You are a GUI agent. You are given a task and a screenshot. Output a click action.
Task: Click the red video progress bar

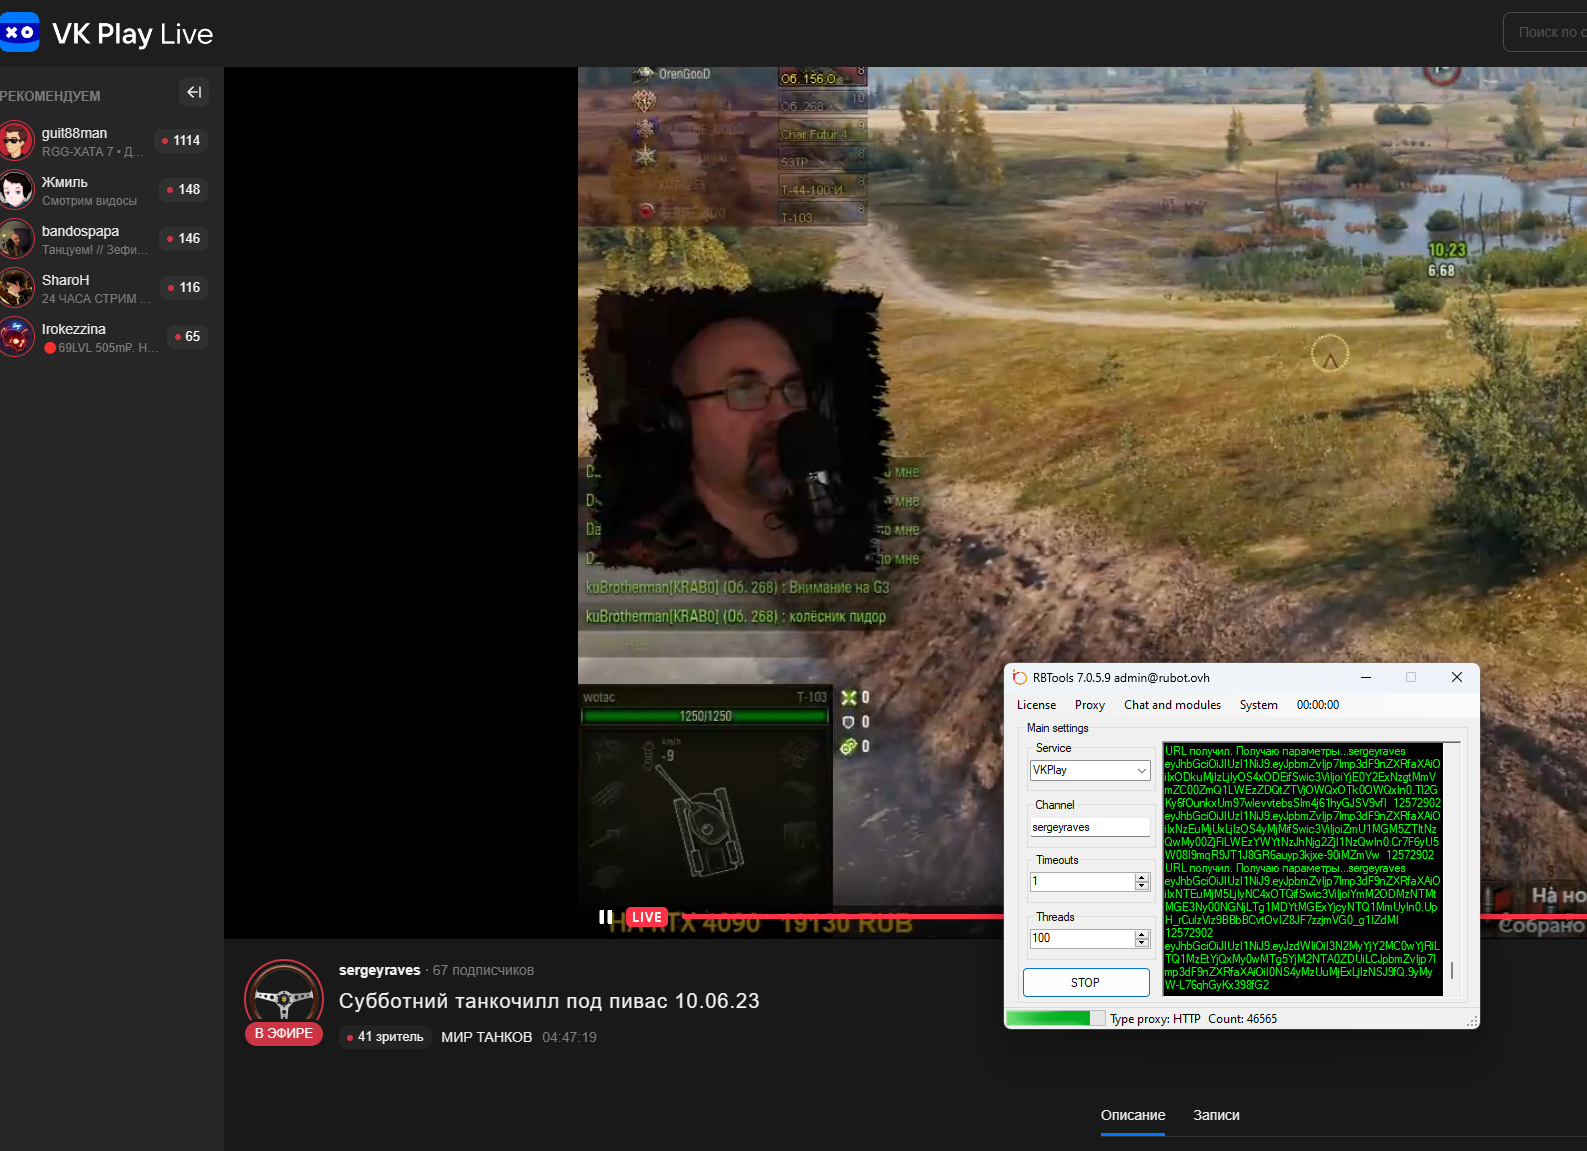click(x=850, y=916)
